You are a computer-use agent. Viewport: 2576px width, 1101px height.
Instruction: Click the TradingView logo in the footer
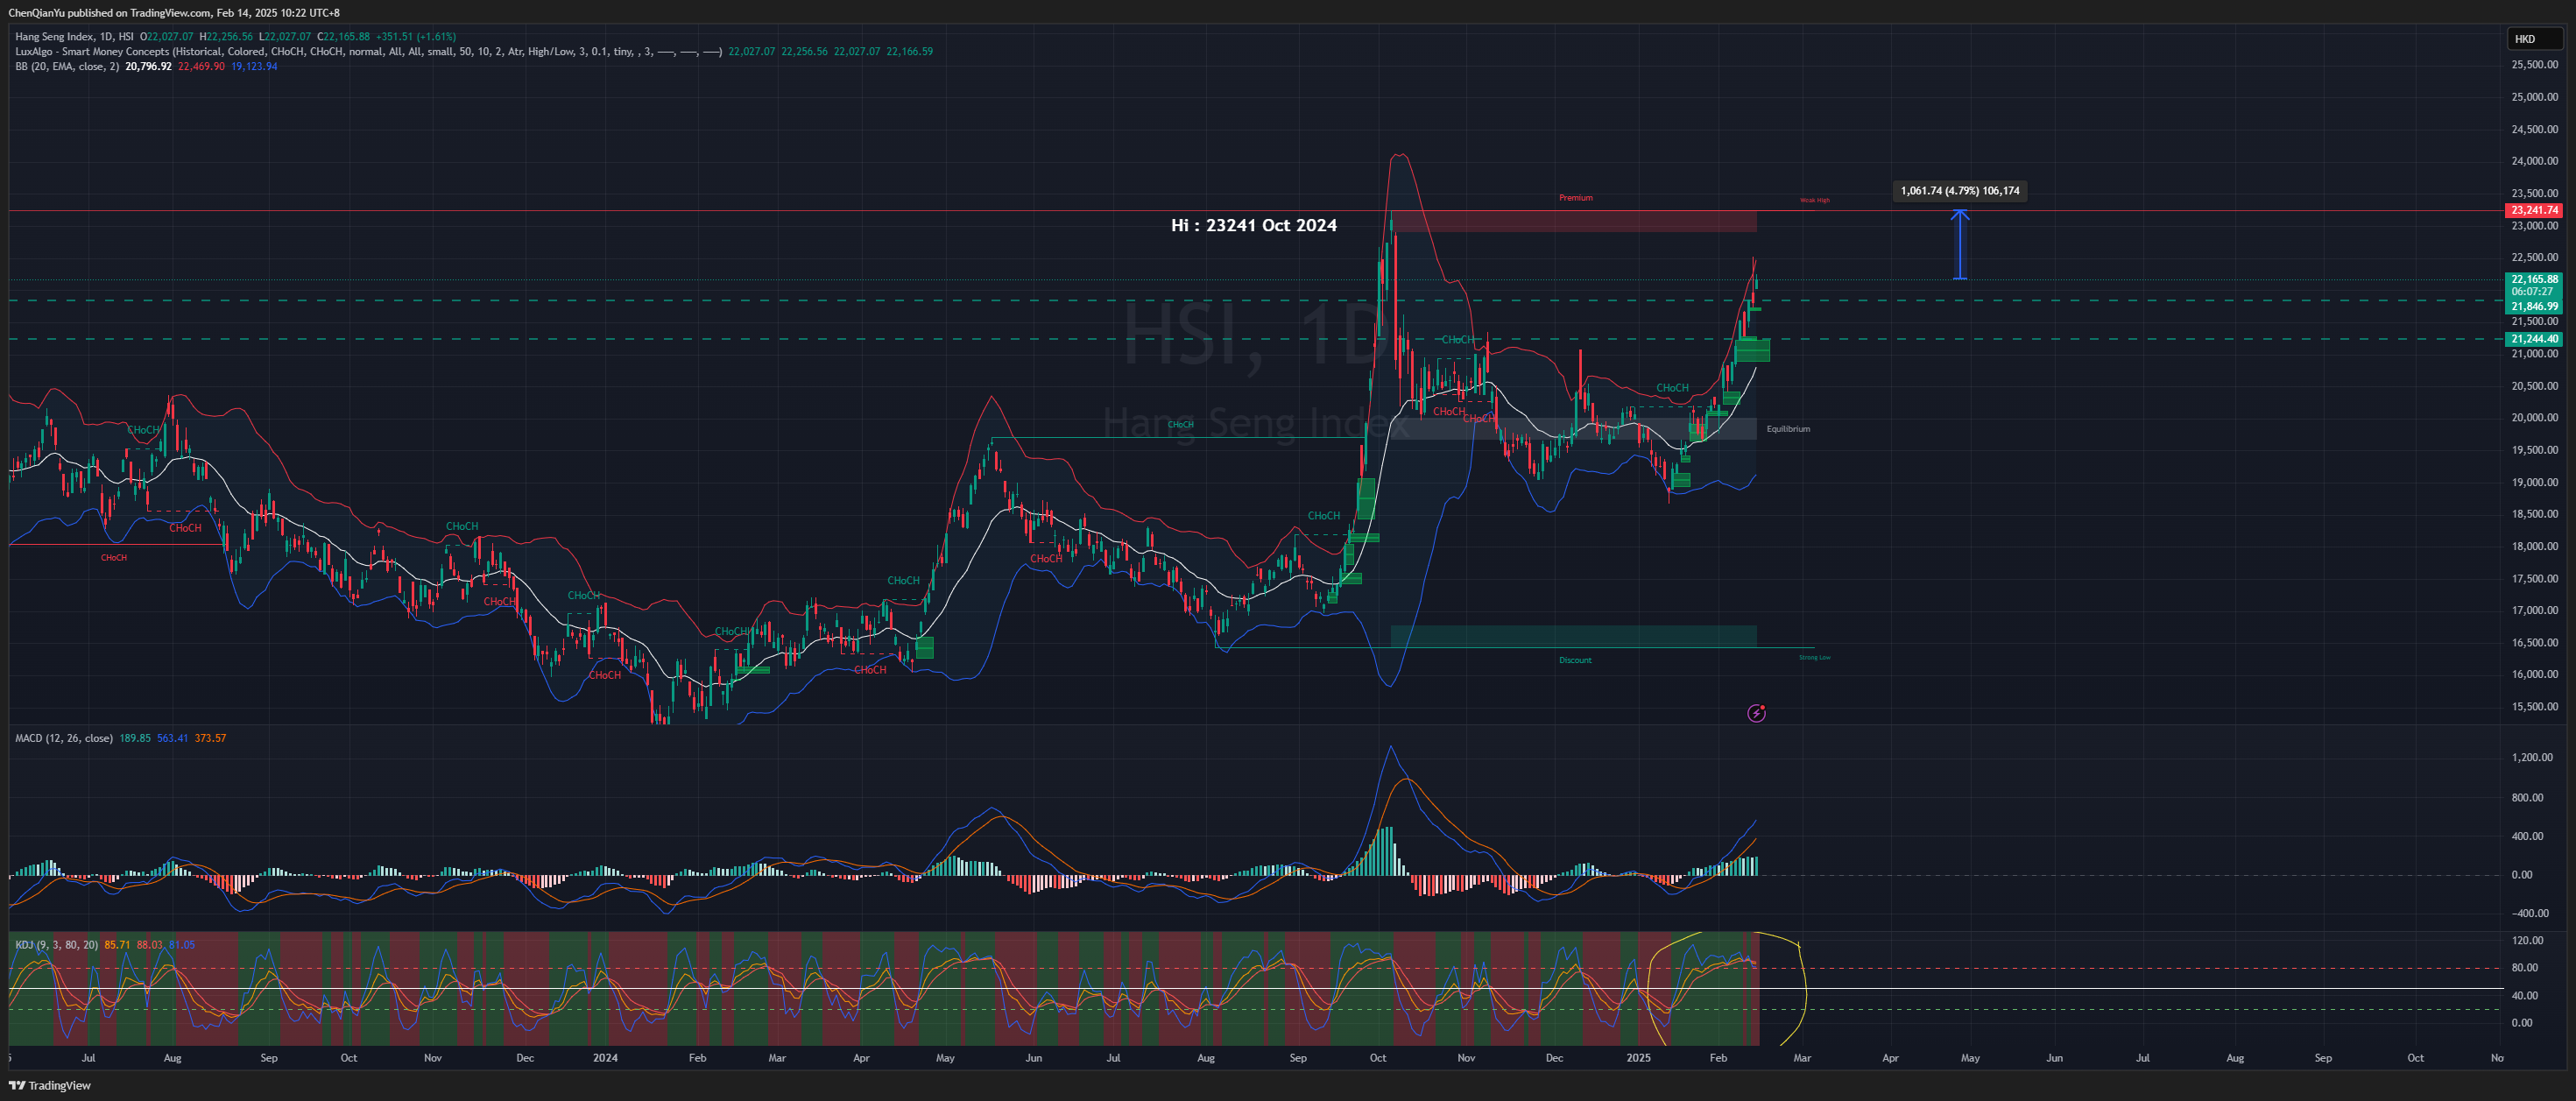tap(50, 1085)
